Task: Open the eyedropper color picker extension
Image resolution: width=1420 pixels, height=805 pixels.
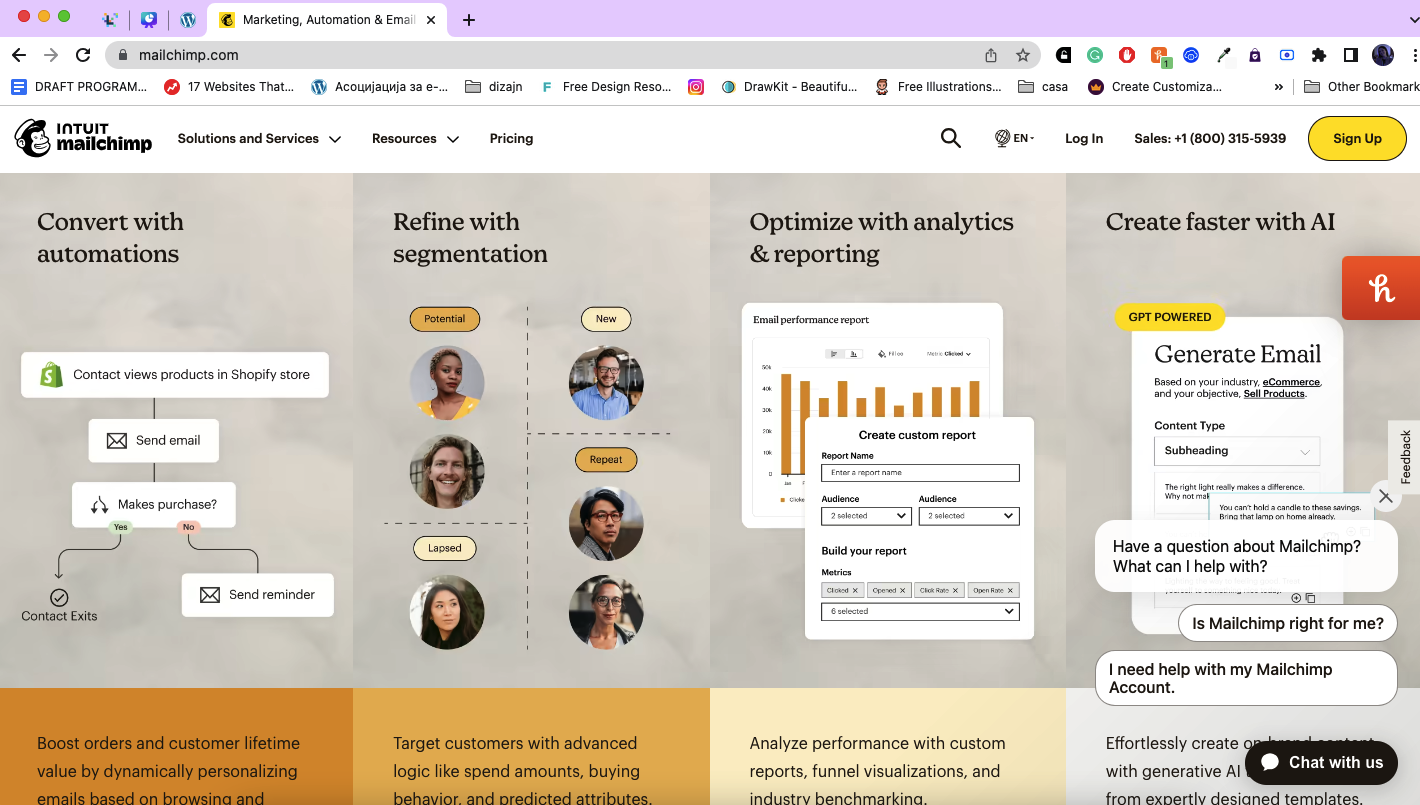Action: (x=1223, y=55)
